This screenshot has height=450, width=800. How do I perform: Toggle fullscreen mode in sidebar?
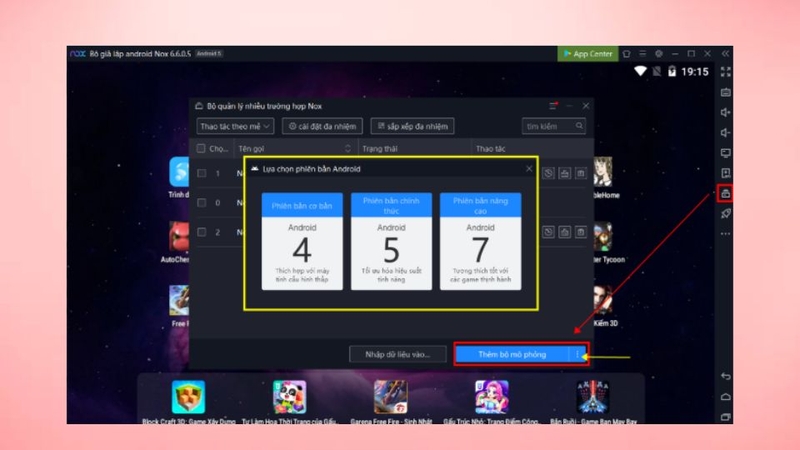click(x=726, y=72)
